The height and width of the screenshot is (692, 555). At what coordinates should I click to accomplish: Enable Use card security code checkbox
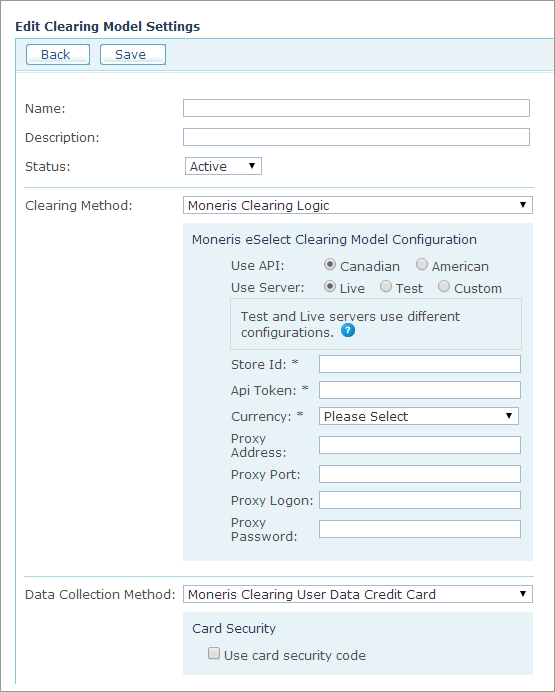coord(214,653)
